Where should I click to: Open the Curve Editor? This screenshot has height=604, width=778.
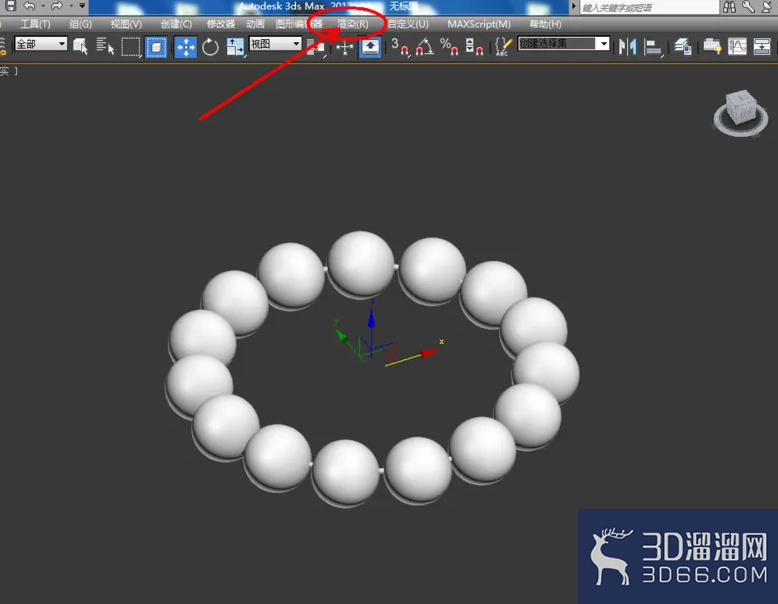(x=737, y=47)
